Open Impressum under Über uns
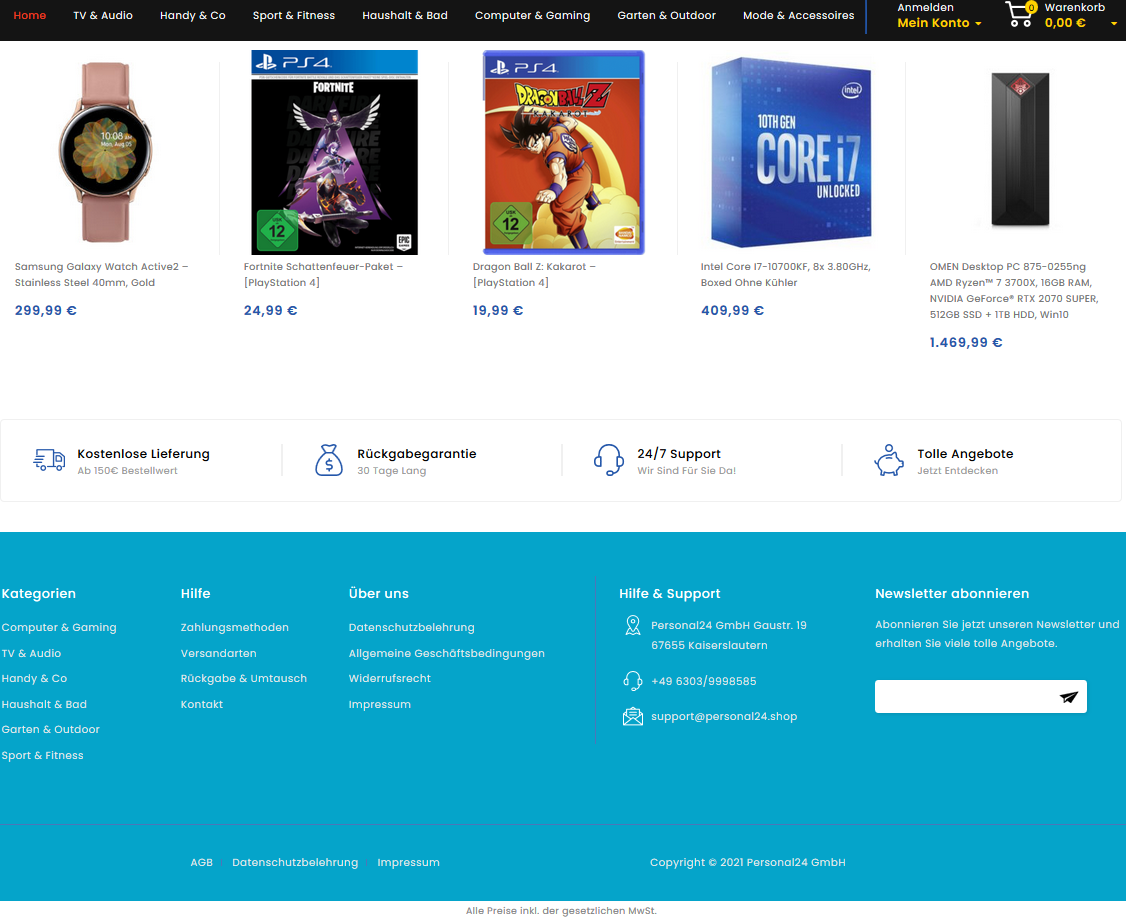The image size is (1126, 920). coord(380,704)
